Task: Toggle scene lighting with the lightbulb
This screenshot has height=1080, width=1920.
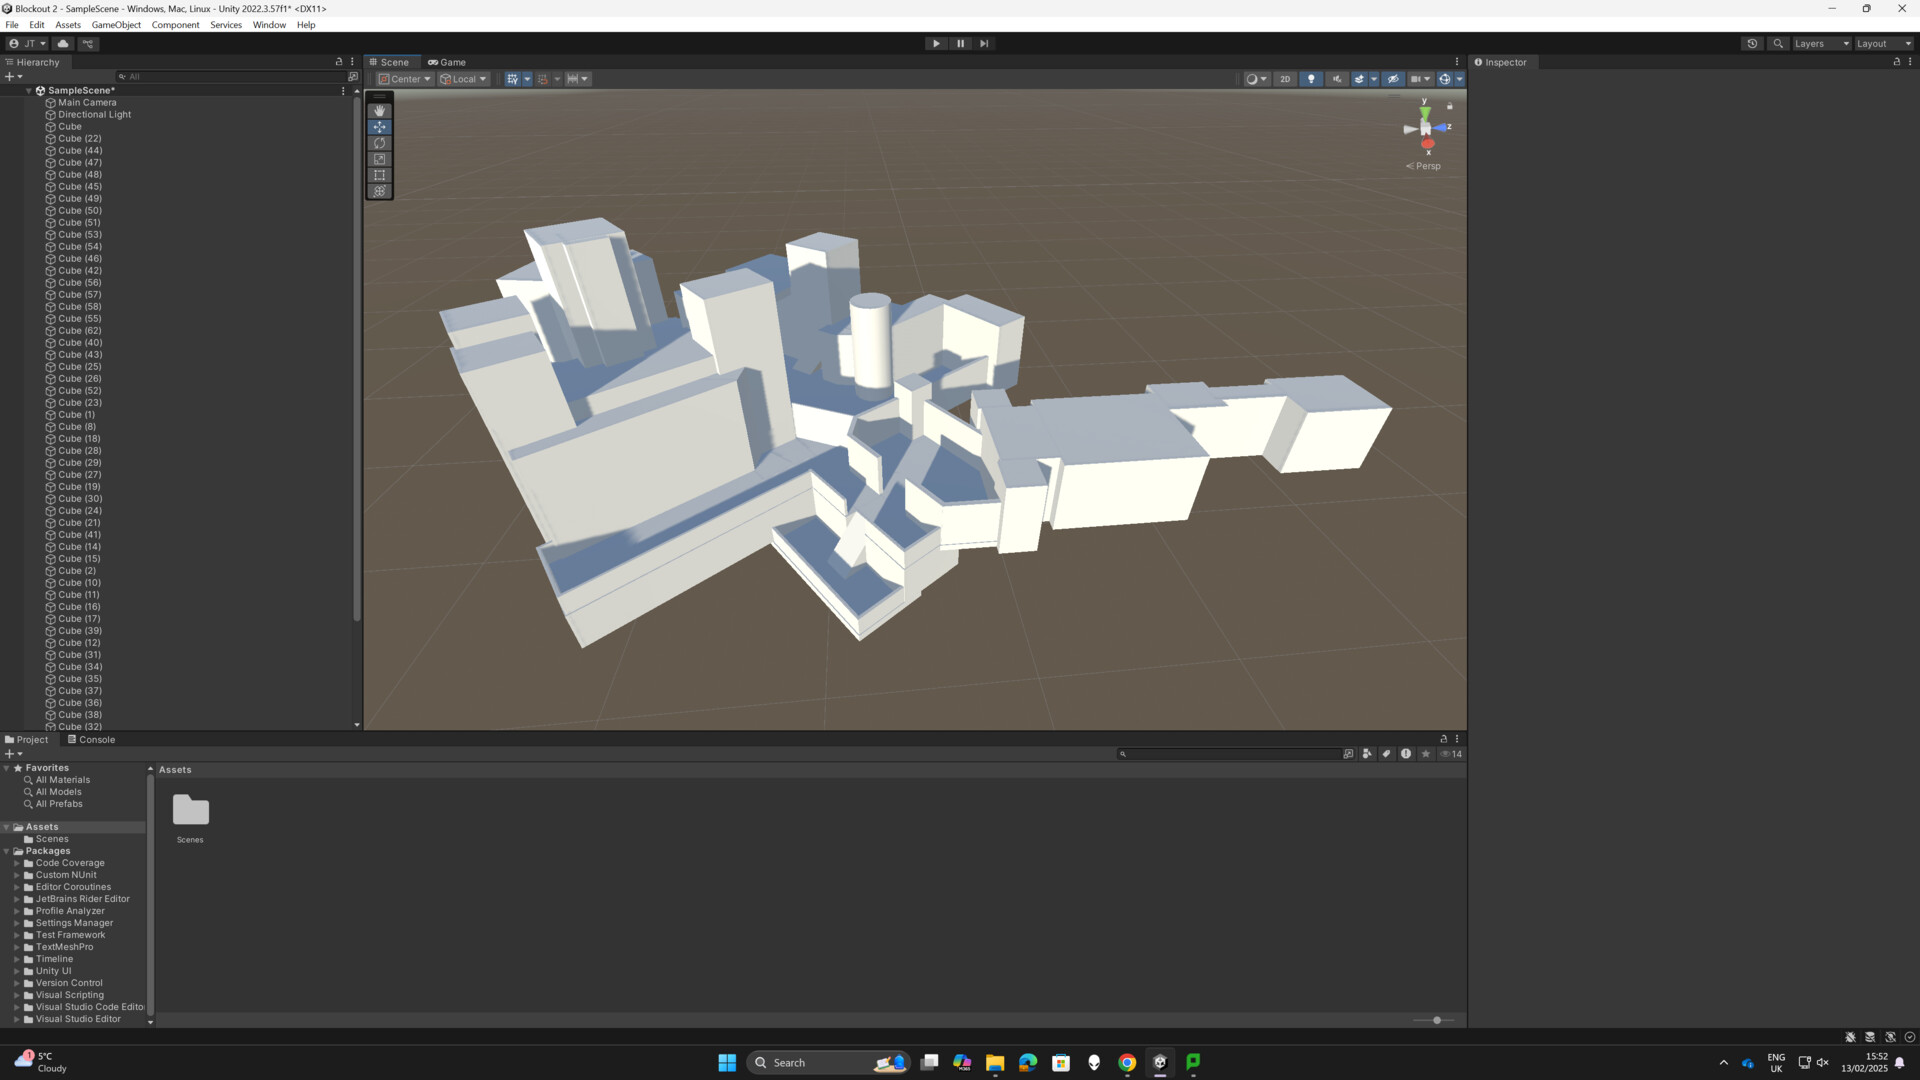Action: pyautogui.click(x=1311, y=79)
